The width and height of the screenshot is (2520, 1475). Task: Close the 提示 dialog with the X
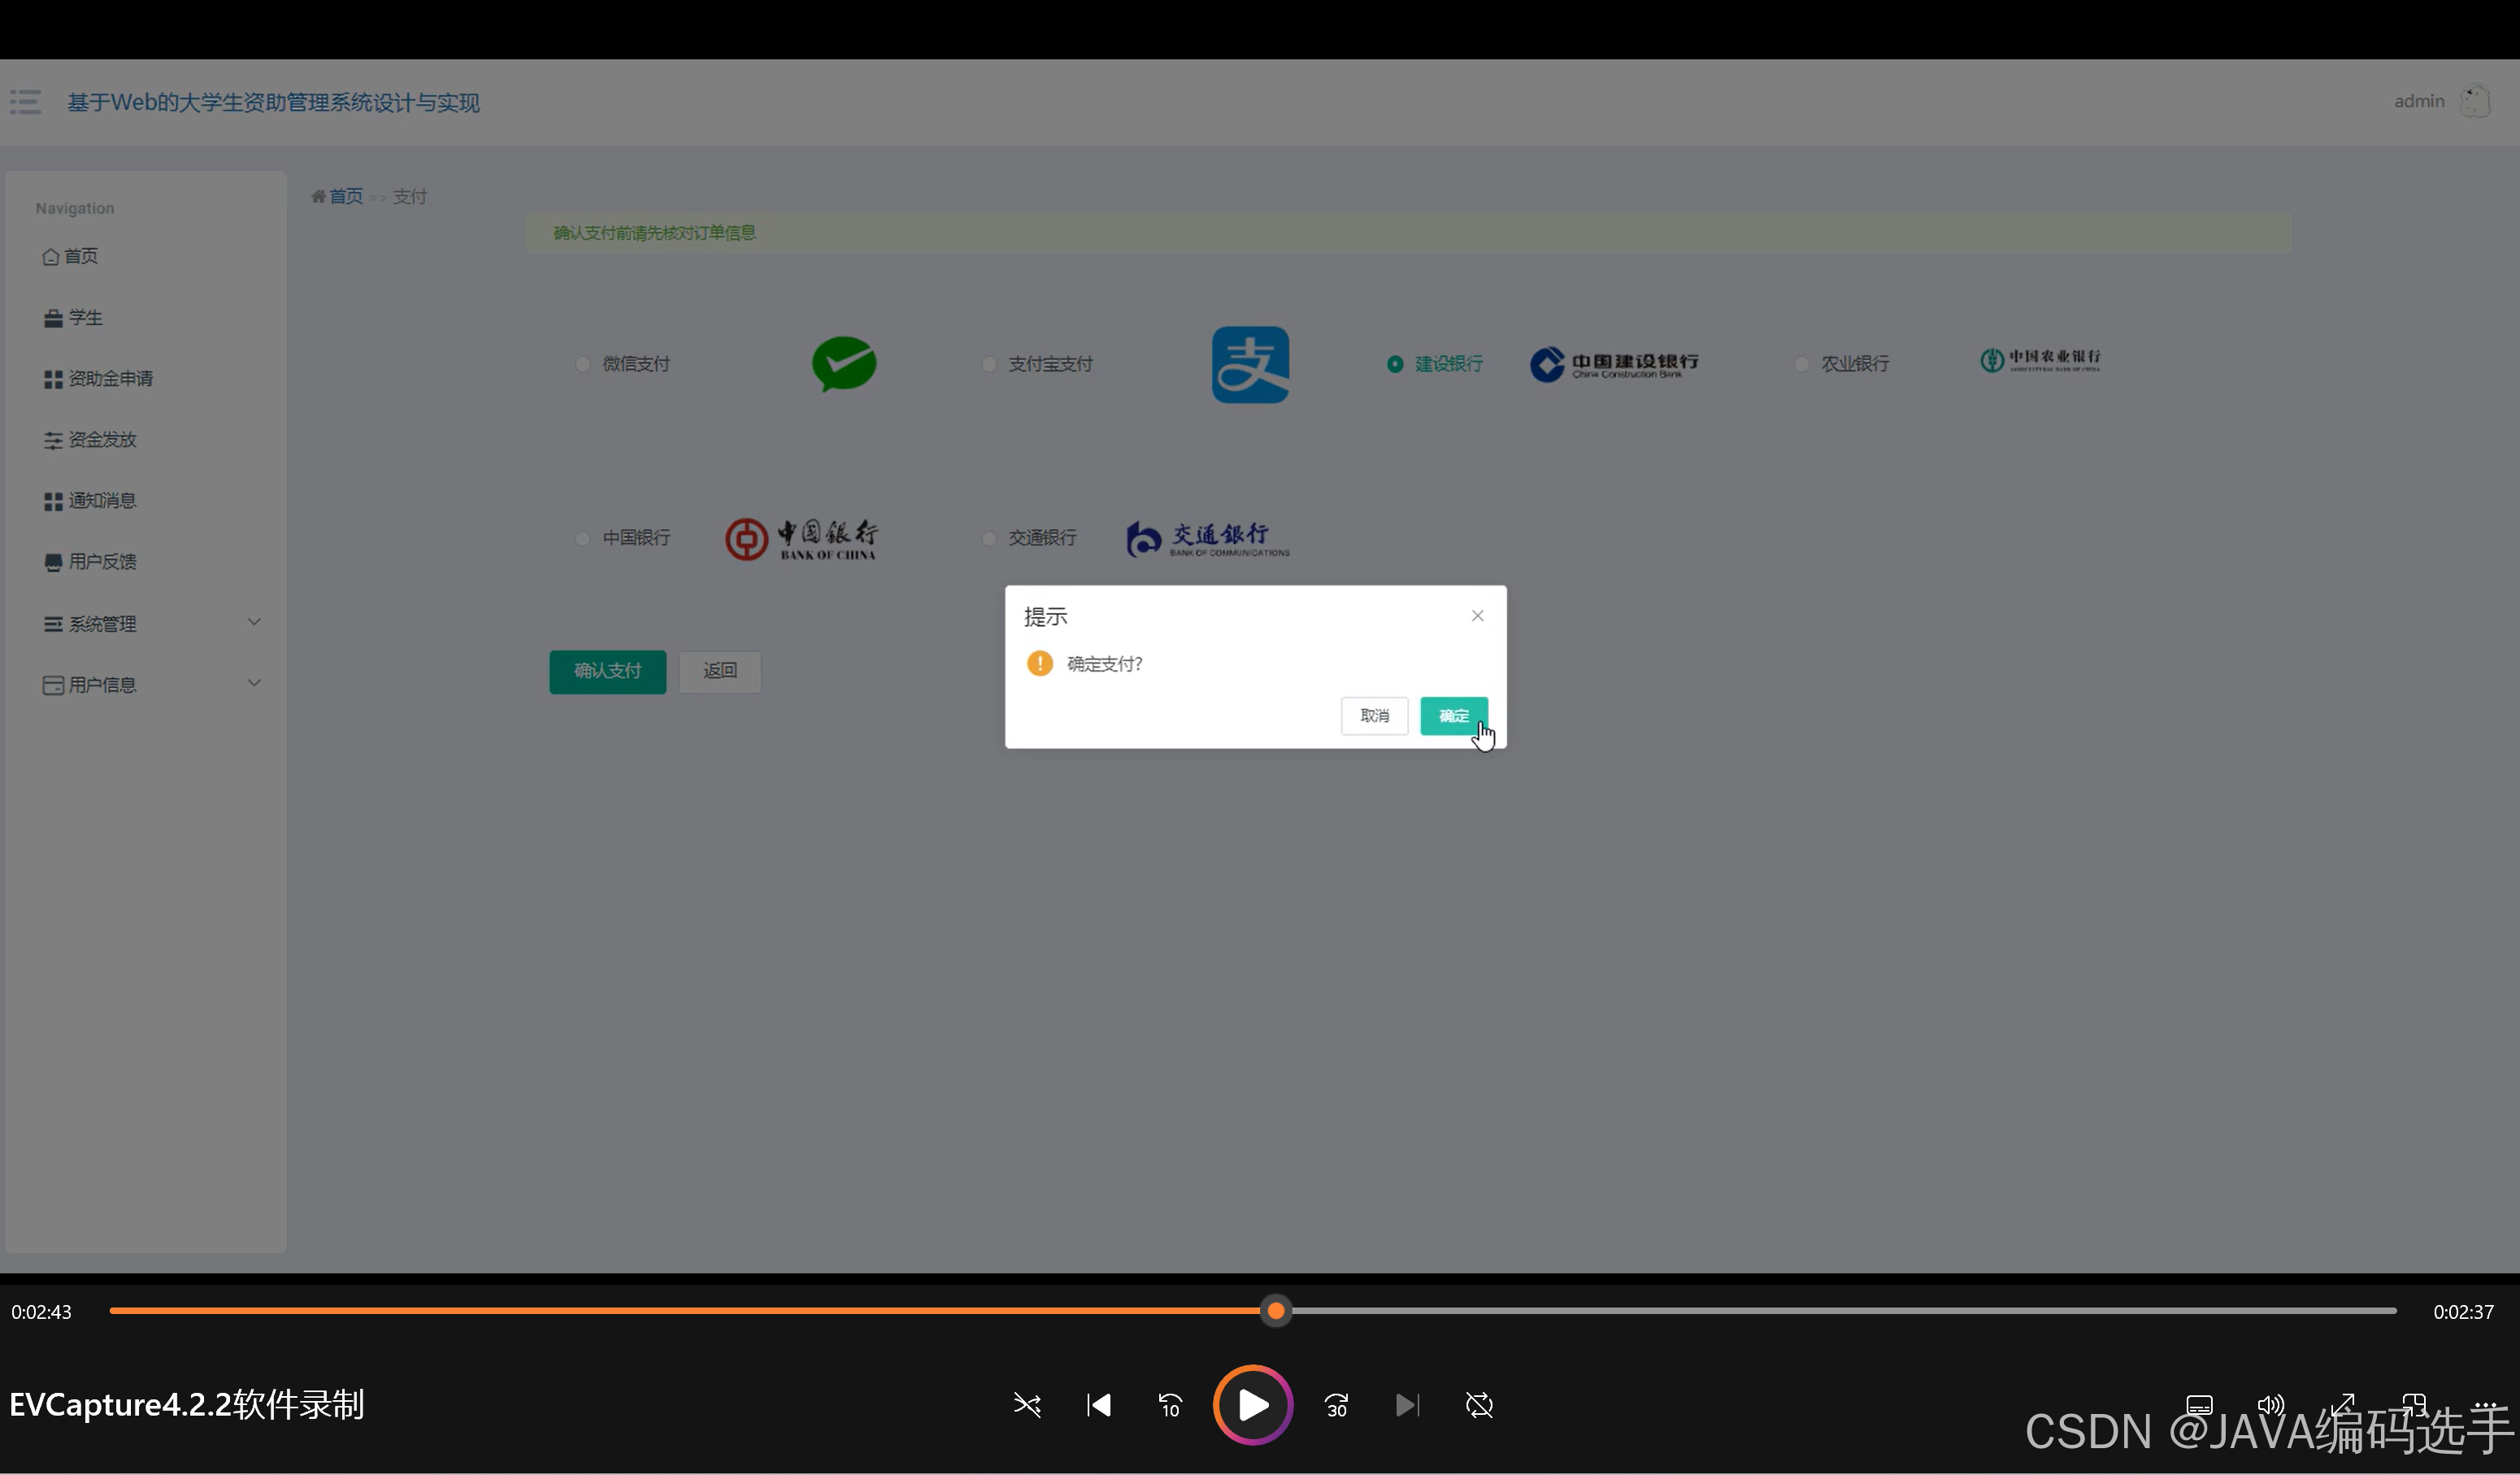coord(1477,616)
